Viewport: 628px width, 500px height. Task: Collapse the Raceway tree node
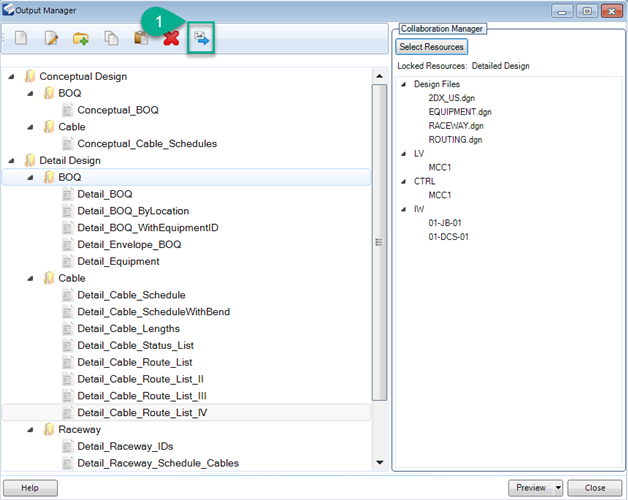(x=30, y=430)
